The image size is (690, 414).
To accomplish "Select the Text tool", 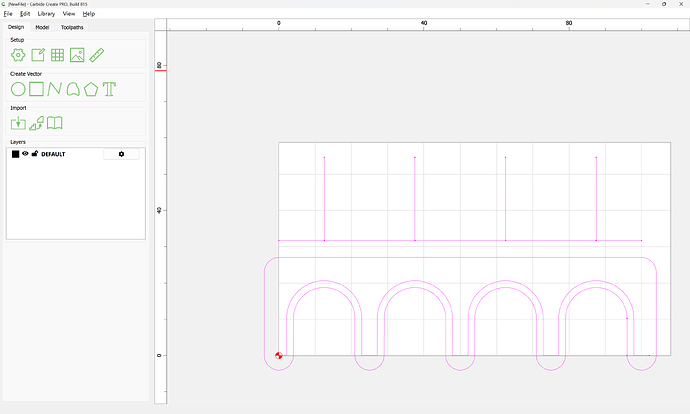I will 109,89.
